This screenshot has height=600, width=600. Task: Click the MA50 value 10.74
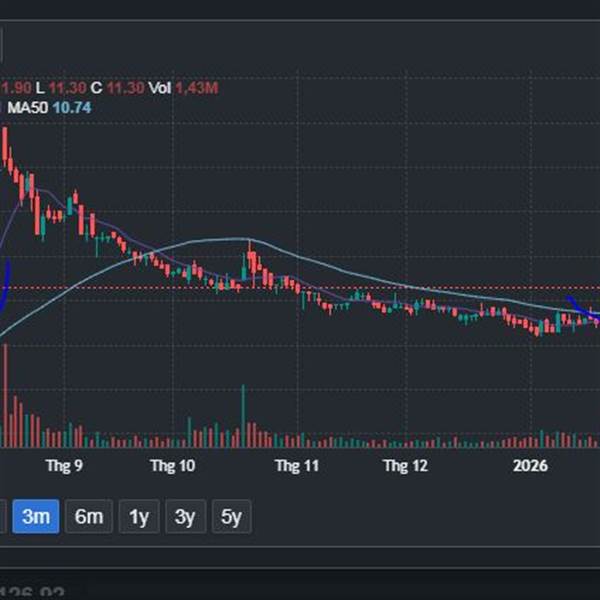pyautogui.click(x=72, y=107)
